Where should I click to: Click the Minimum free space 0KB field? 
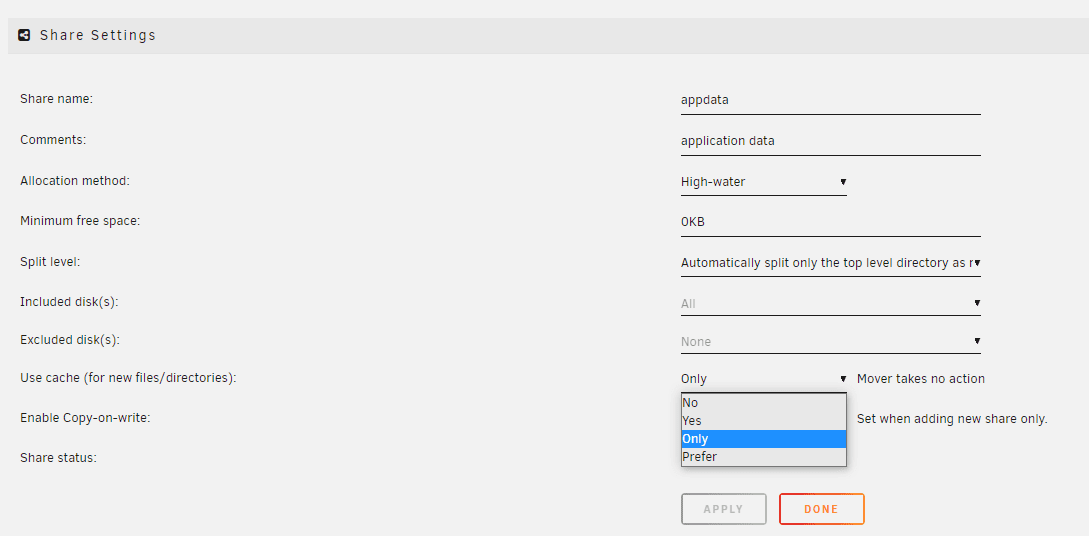pyautogui.click(x=831, y=222)
